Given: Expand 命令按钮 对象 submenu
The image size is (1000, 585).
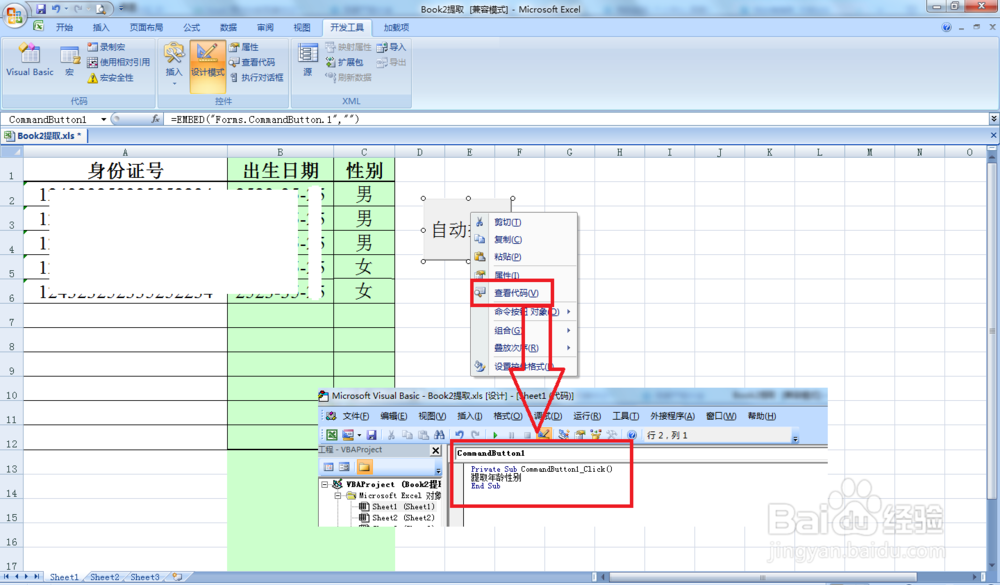Looking at the screenshot, I should pyautogui.click(x=526, y=312).
